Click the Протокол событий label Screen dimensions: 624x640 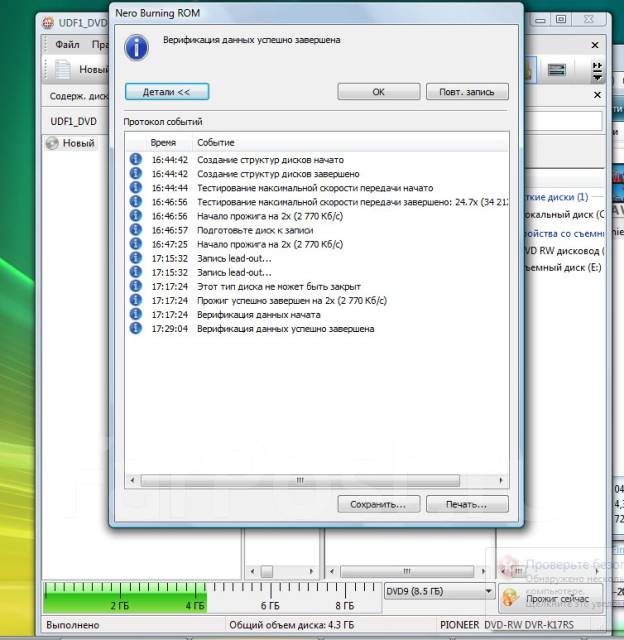[x=163, y=122]
